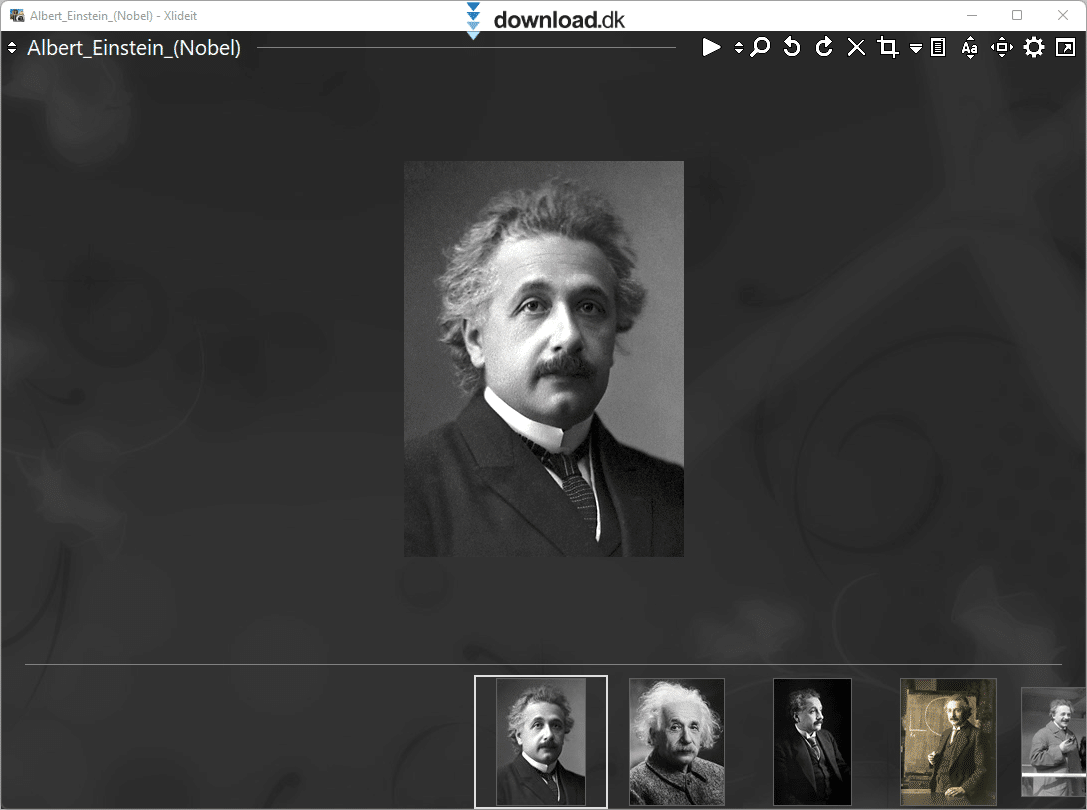Select the sepia blackboard Einstein thumbnail
The height and width of the screenshot is (810, 1087).
tap(948, 741)
